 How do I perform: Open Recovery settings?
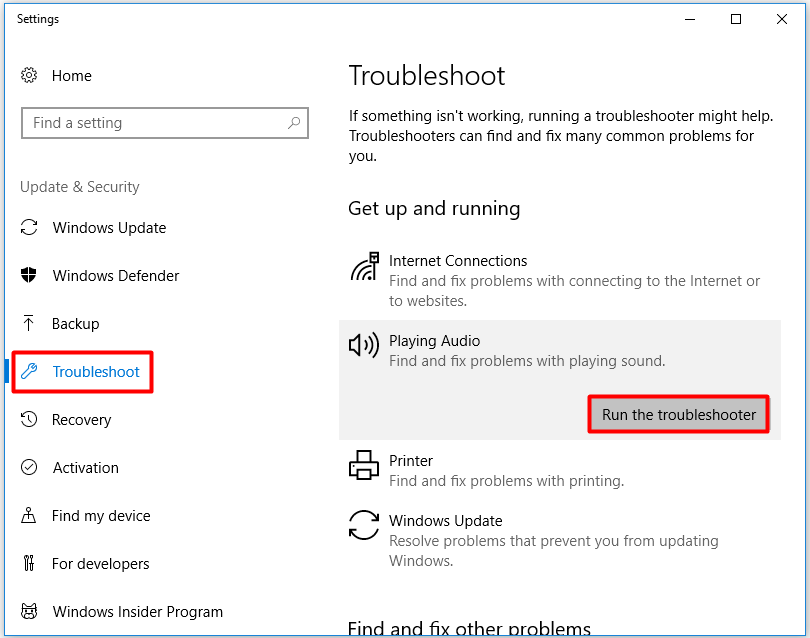[82, 420]
